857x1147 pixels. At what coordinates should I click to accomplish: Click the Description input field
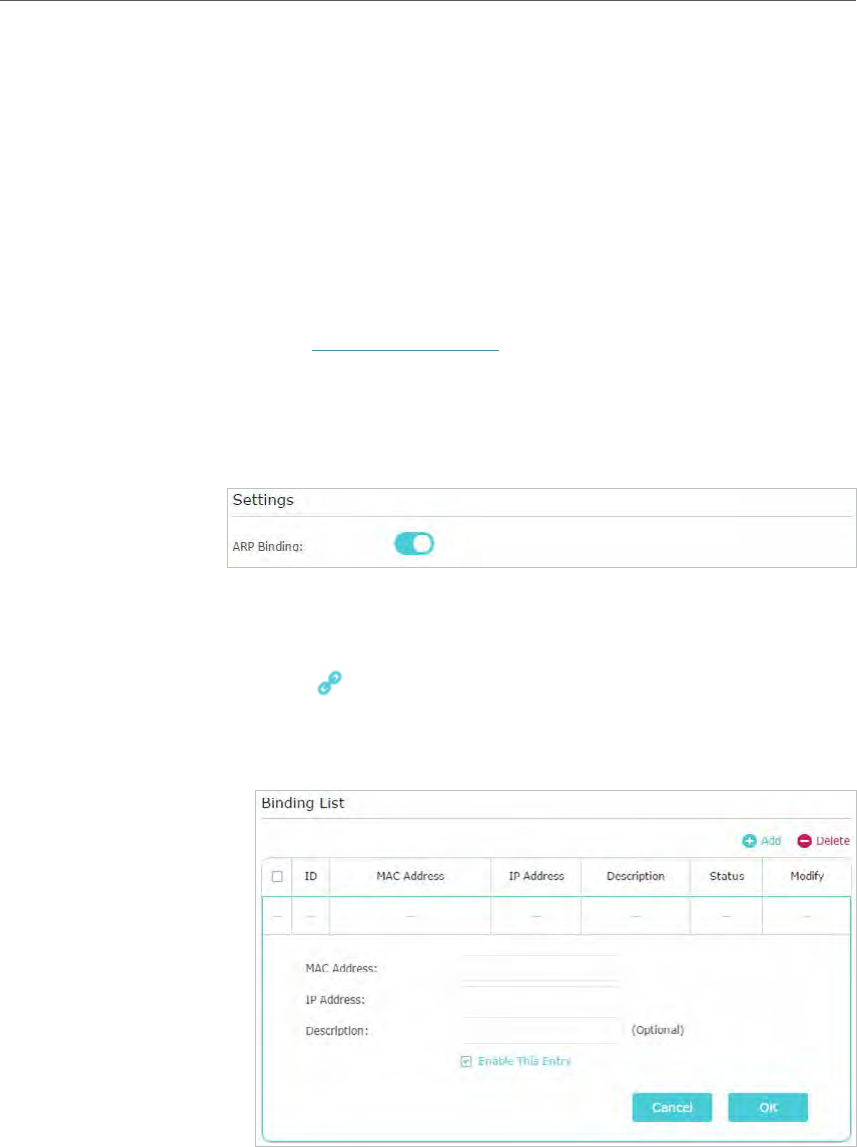(x=541, y=1030)
